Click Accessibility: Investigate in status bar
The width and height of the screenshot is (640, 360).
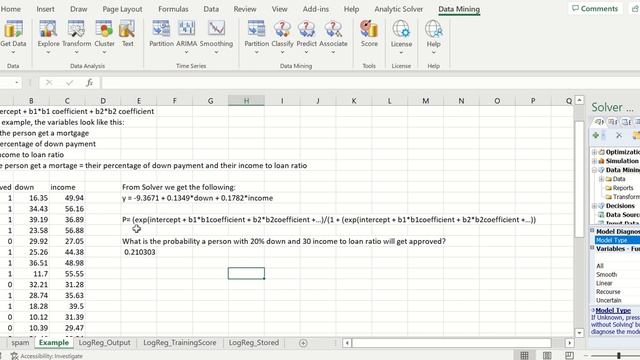(x=47, y=356)
